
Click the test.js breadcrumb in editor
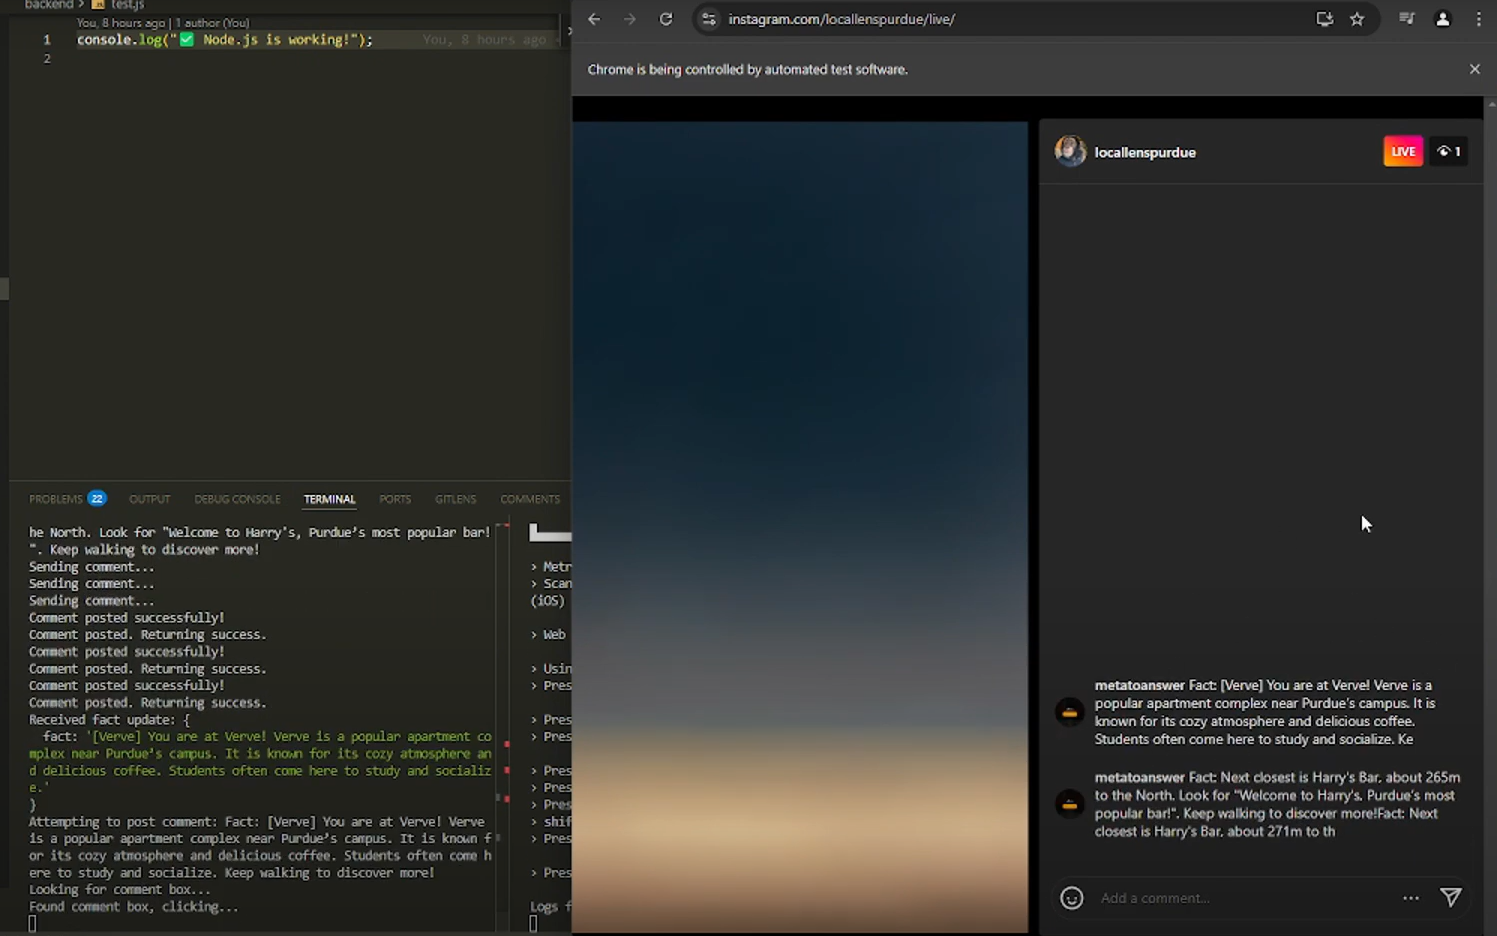127,5
